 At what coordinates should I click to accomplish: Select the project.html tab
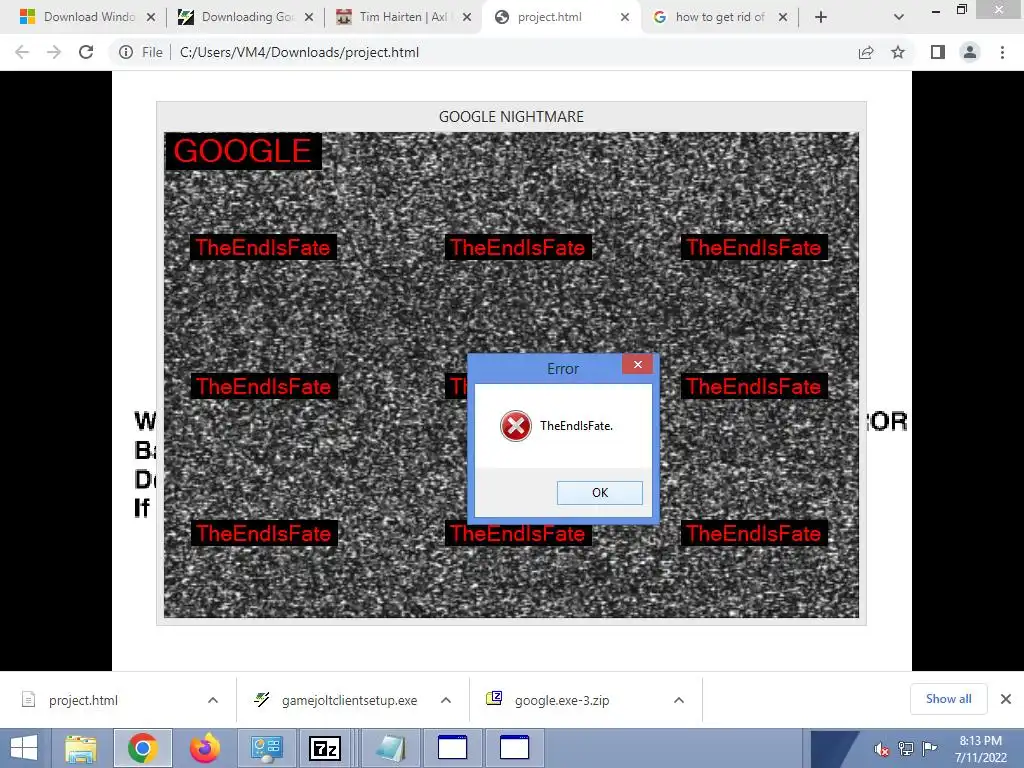(549, 17)
